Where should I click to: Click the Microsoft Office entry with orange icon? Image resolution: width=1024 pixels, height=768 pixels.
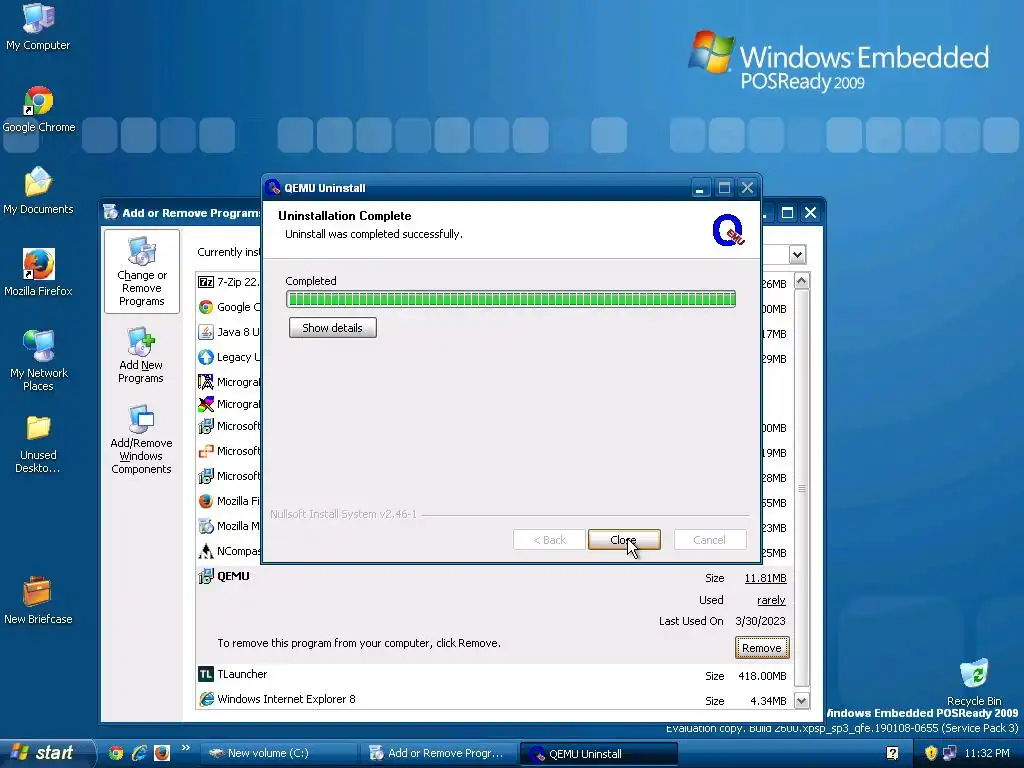point(206,451)
